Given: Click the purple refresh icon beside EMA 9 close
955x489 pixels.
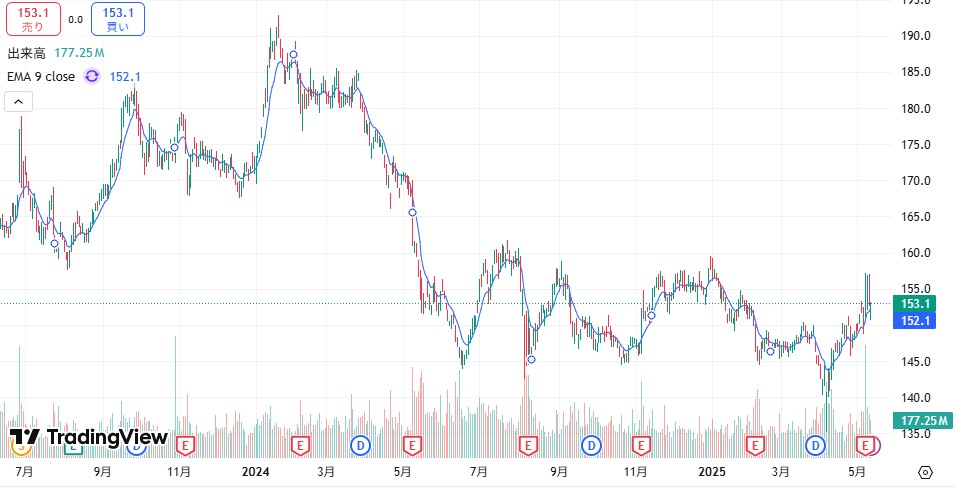Looking at the screenshot, I should click(x=92, y=76).
